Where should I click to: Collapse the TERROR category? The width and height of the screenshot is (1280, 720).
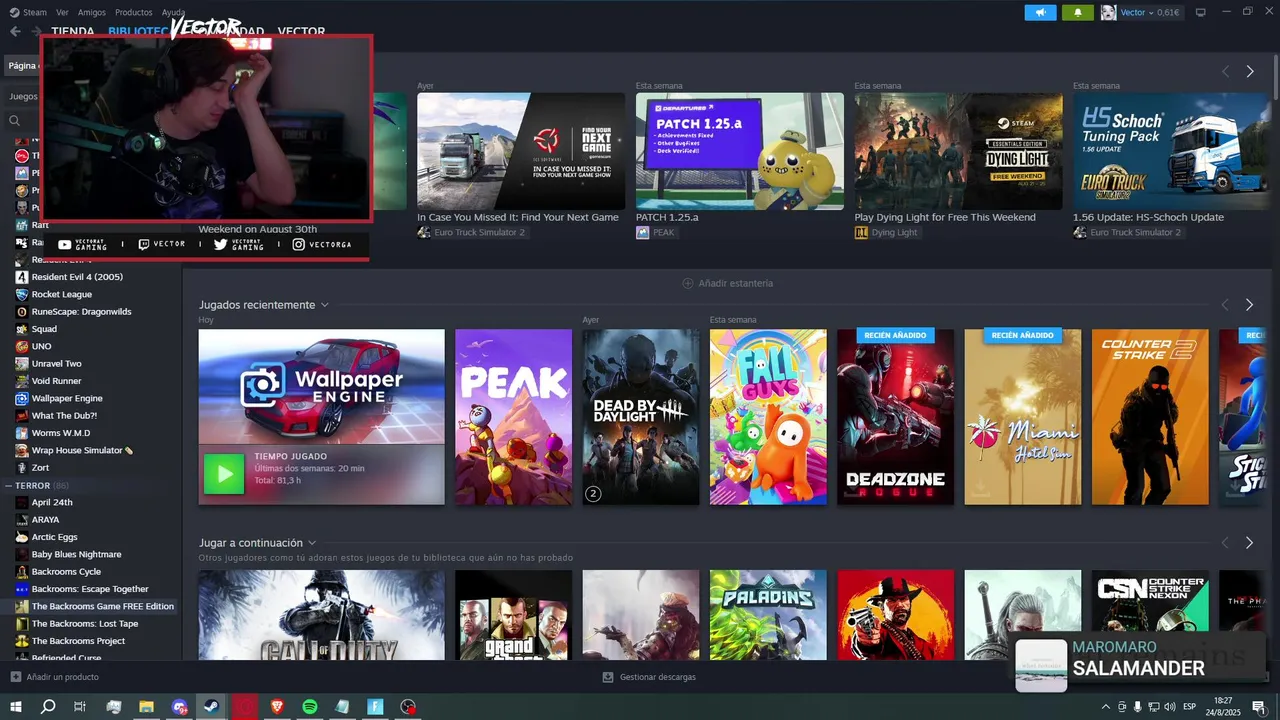point(8,485)
